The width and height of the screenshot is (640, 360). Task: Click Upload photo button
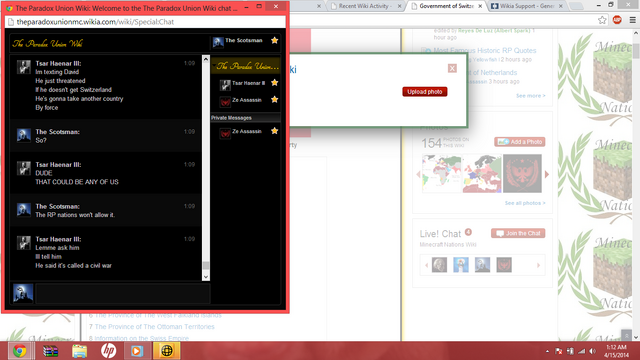coord(424,92)
